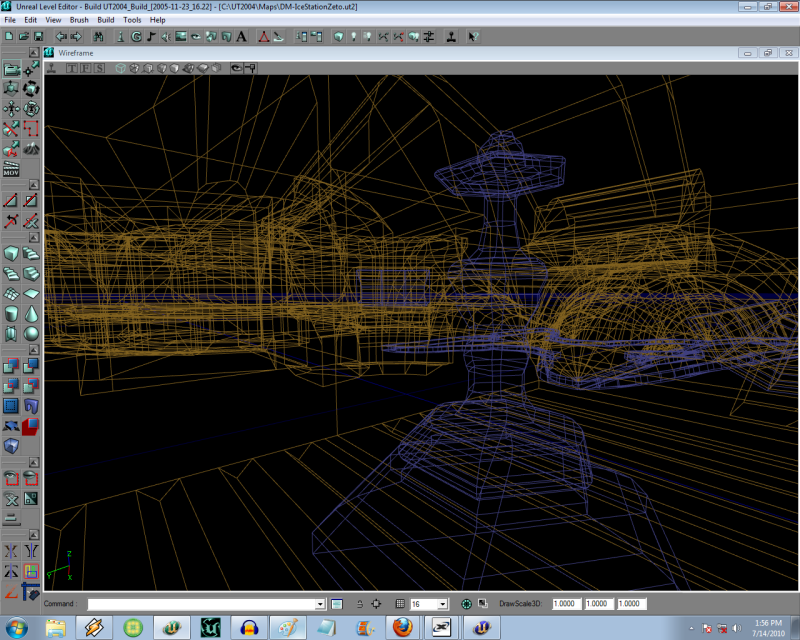Open the Windows Start menu orb
The image size is (800, 640).
tap(16, 627)
